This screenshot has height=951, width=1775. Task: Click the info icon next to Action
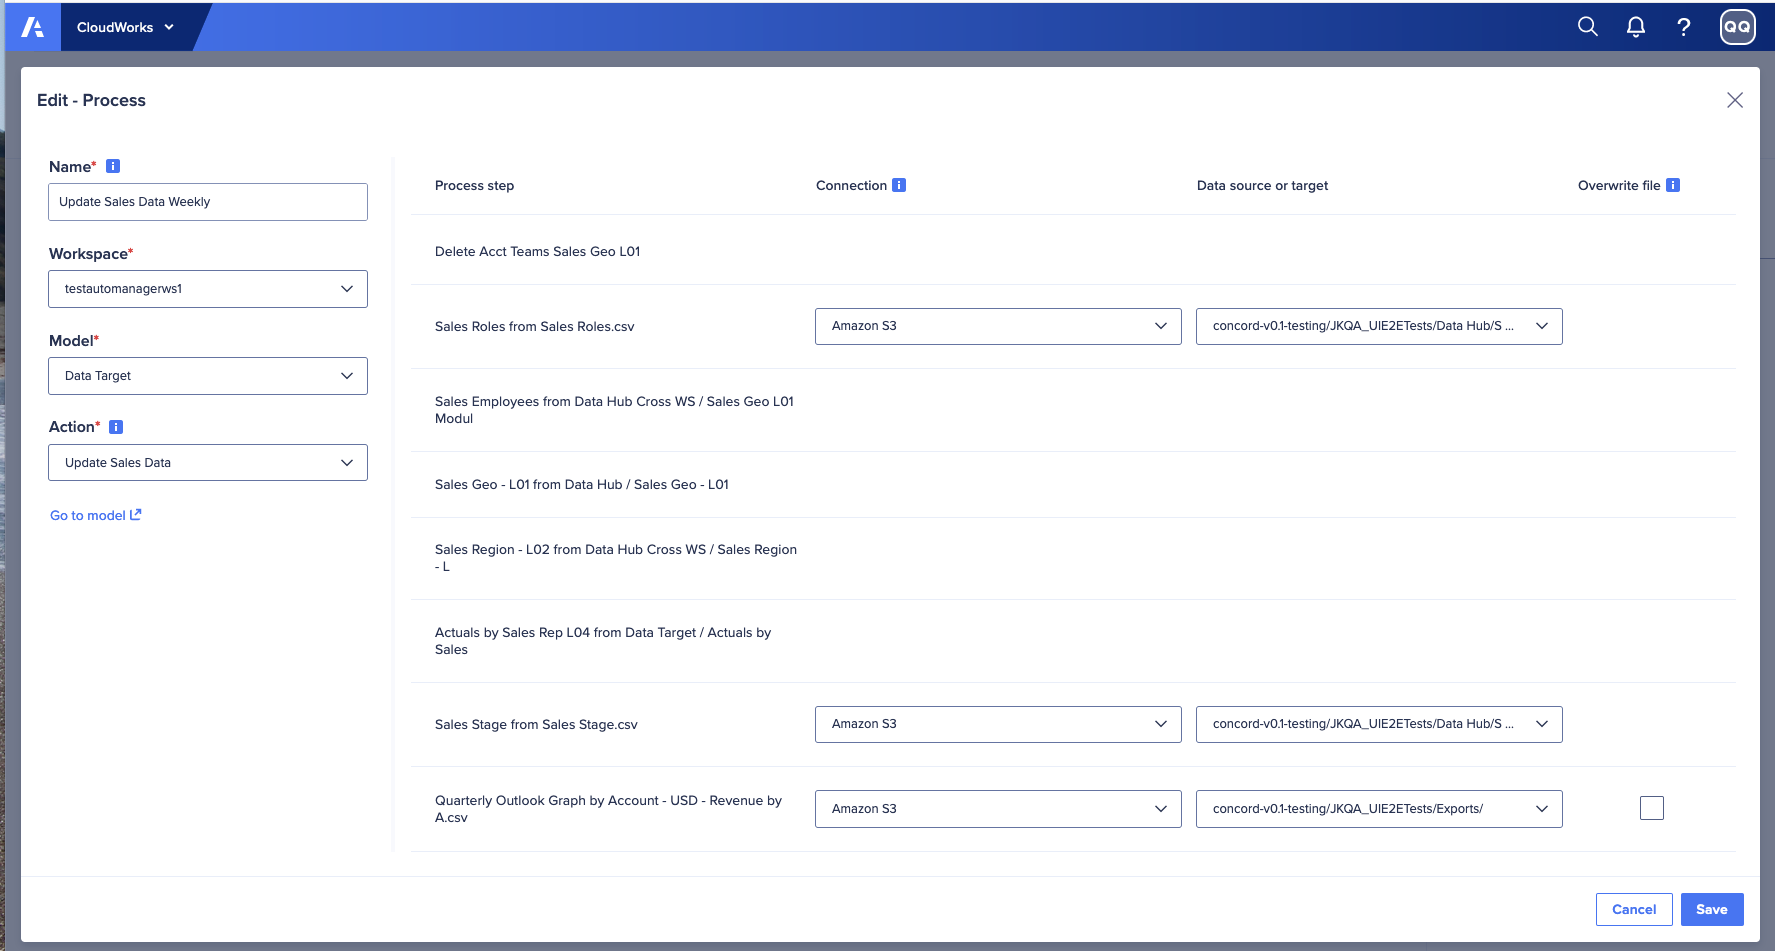tap(116, 427)
